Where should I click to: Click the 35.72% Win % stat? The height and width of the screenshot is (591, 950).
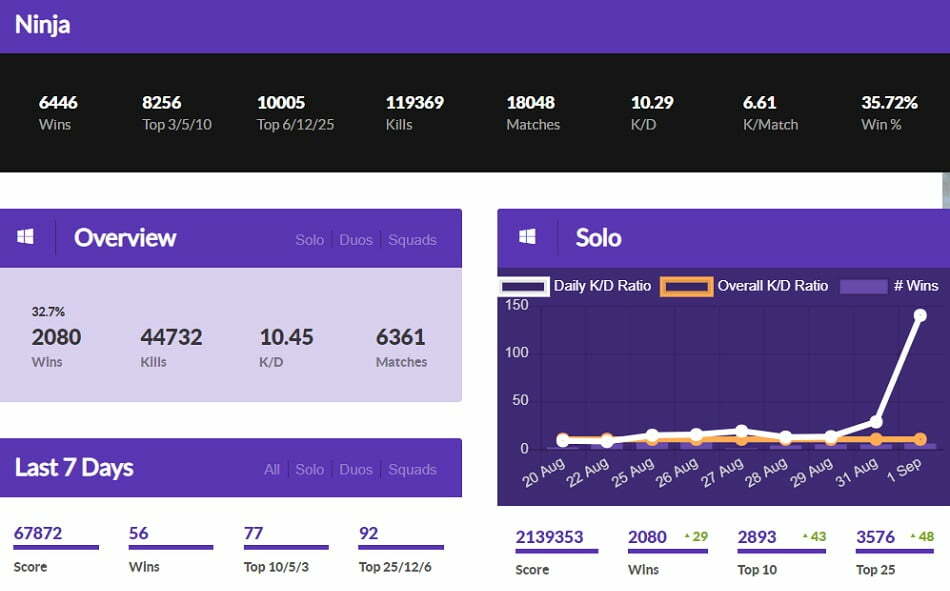pyautogui.click(x=889, y=113)
